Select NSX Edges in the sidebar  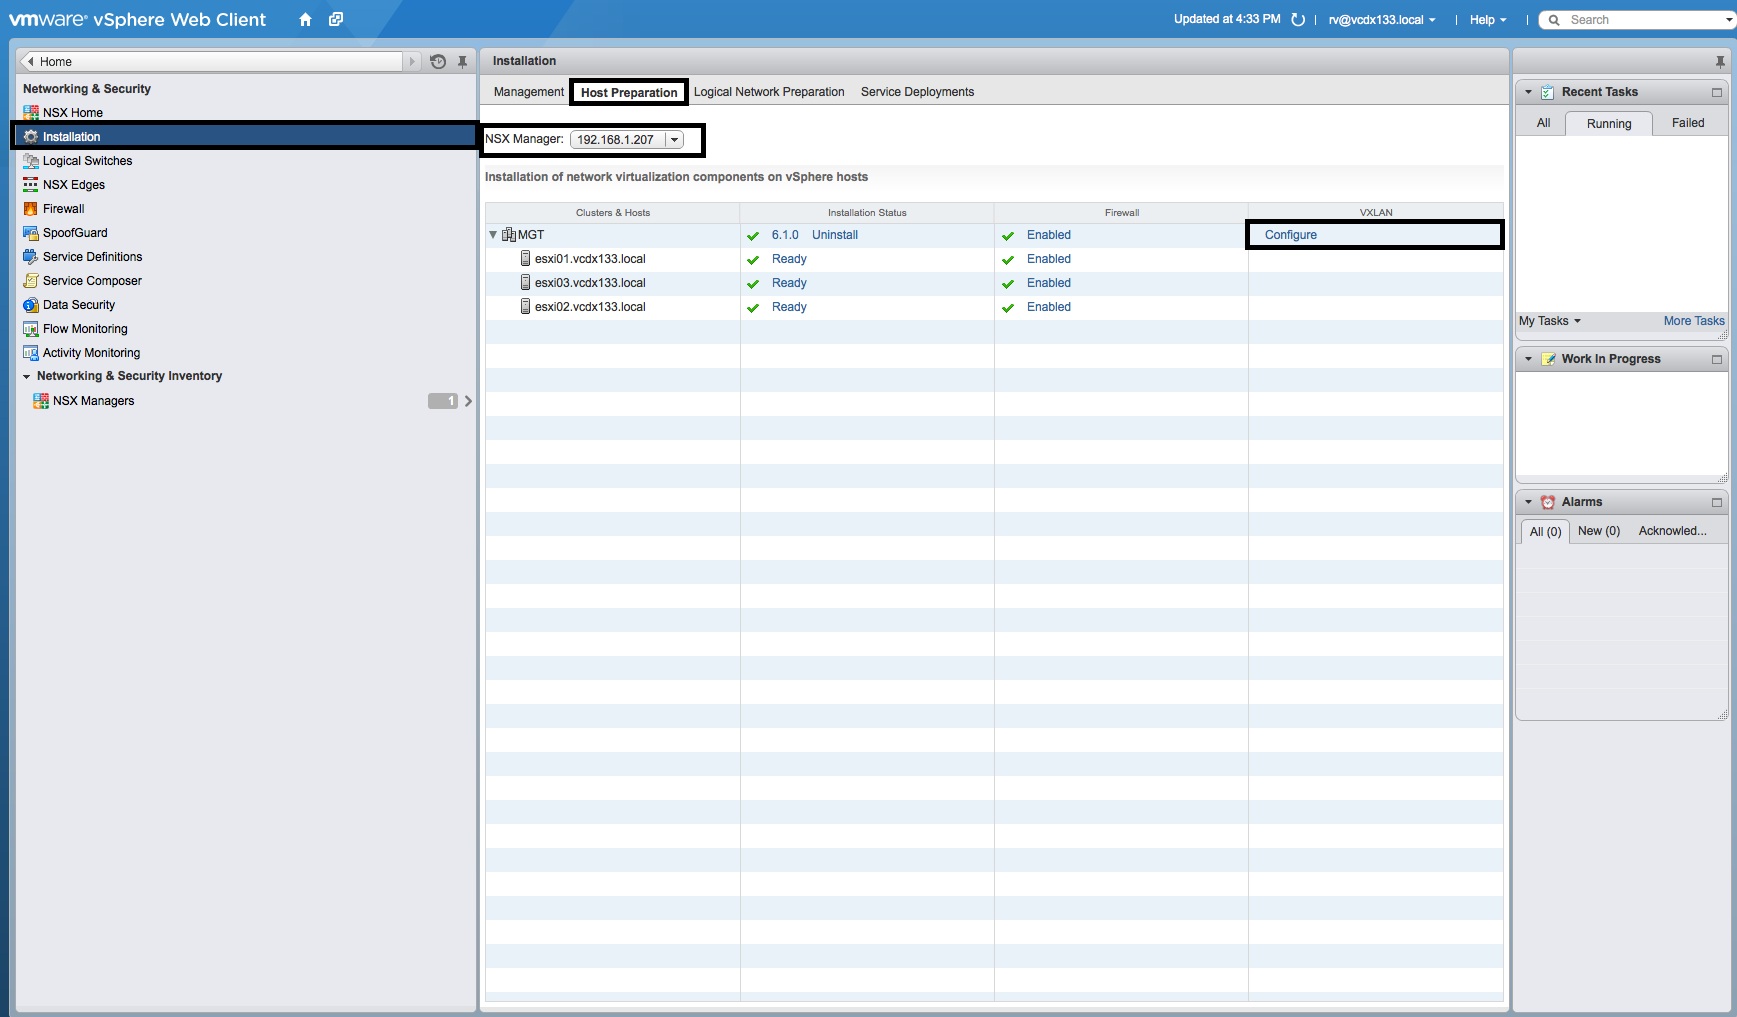click(x=73, y=185)
